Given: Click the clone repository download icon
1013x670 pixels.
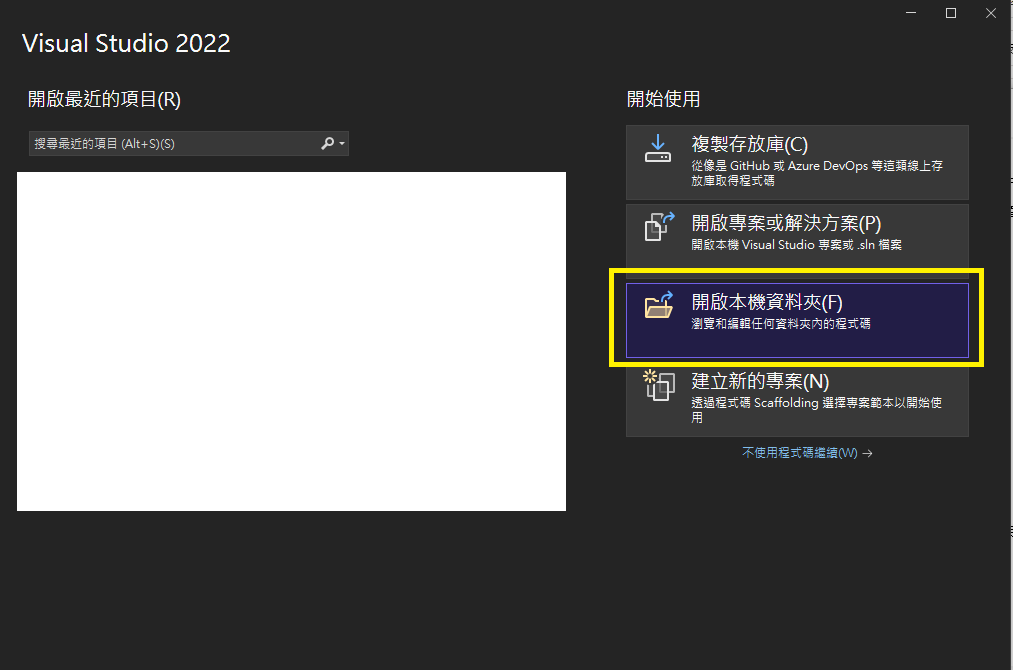Looking at the screenshot, I should click(x=658, y=149).
